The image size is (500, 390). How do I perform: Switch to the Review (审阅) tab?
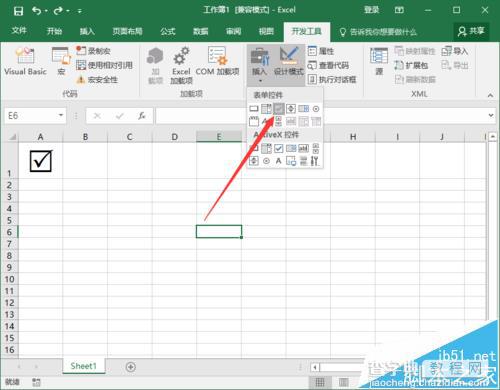click(x=233, y=31)
